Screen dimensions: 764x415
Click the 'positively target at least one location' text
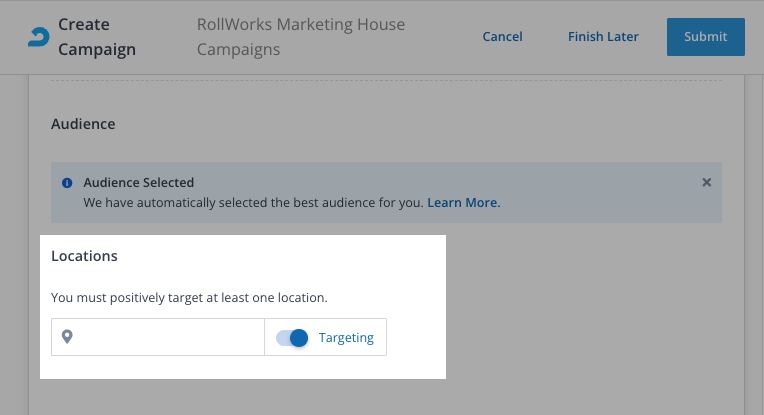point(189,297)
